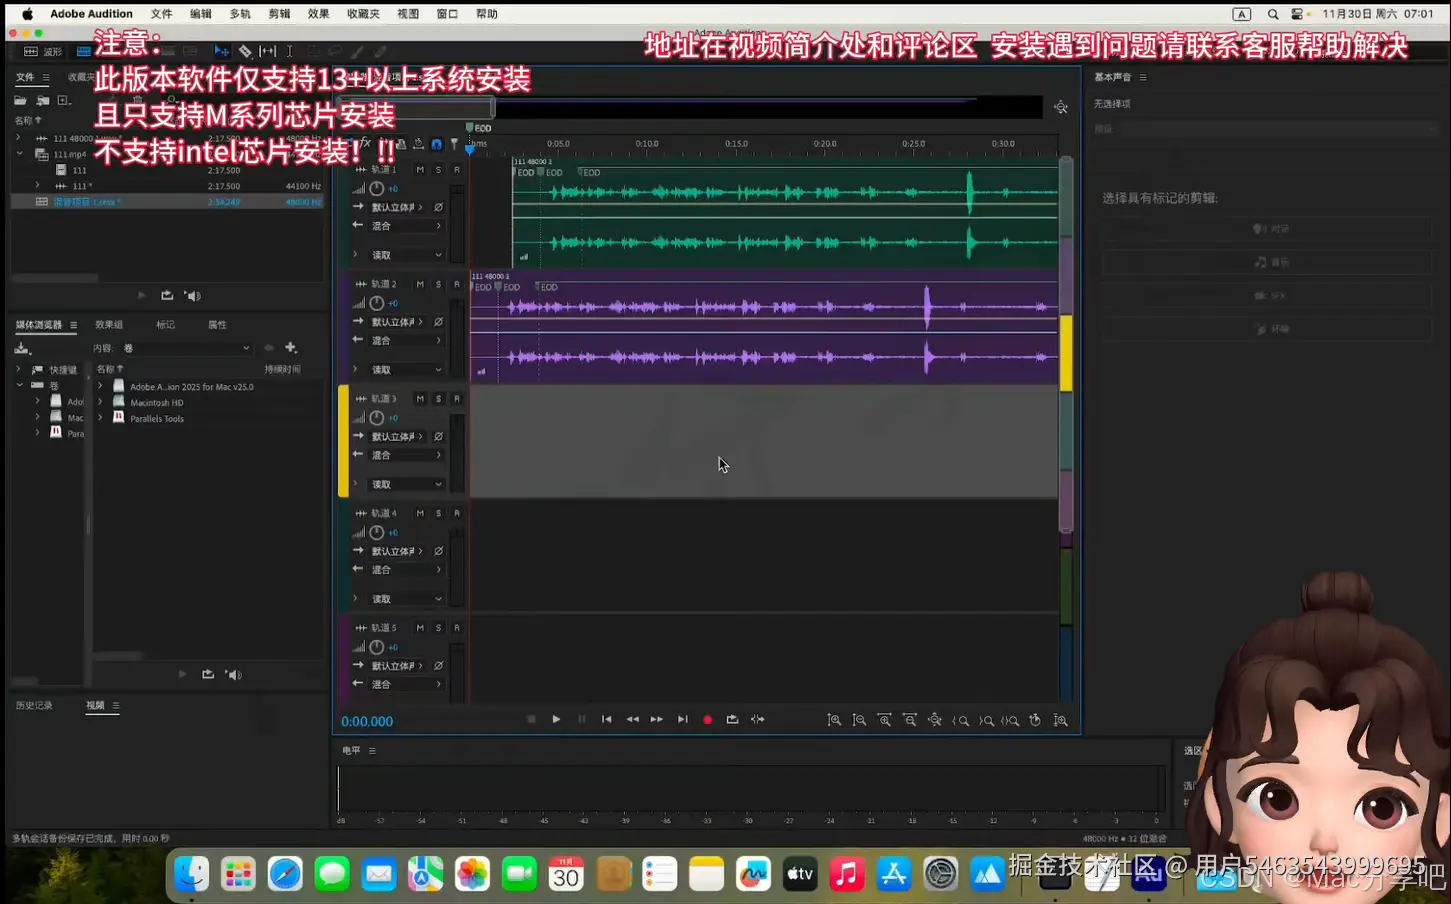Open the 多轨 menu
Image resolution: width=1451 pixels, height=904 pixels.
coord(240,14)
